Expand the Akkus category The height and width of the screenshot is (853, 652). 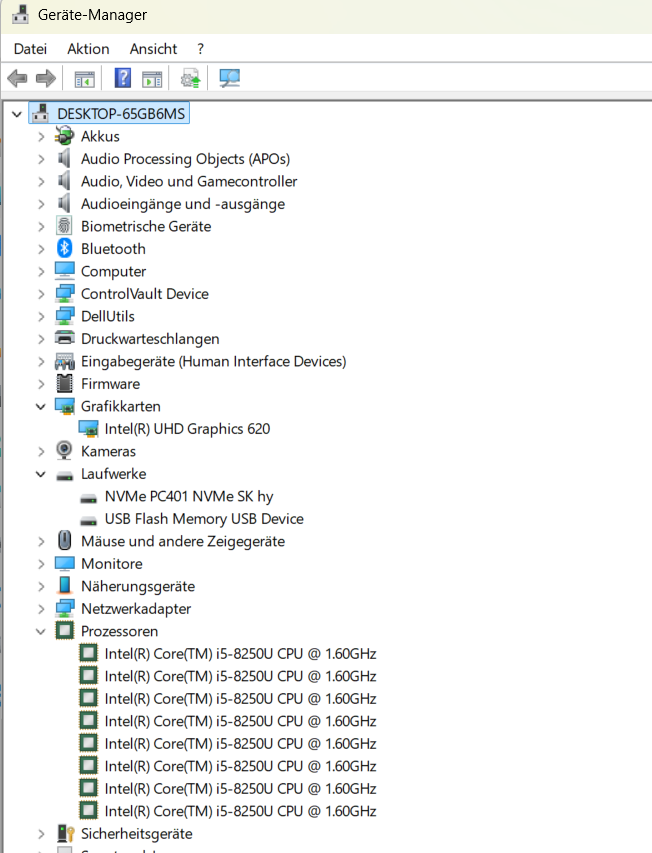pyautogui.click(x=41, y=137)
